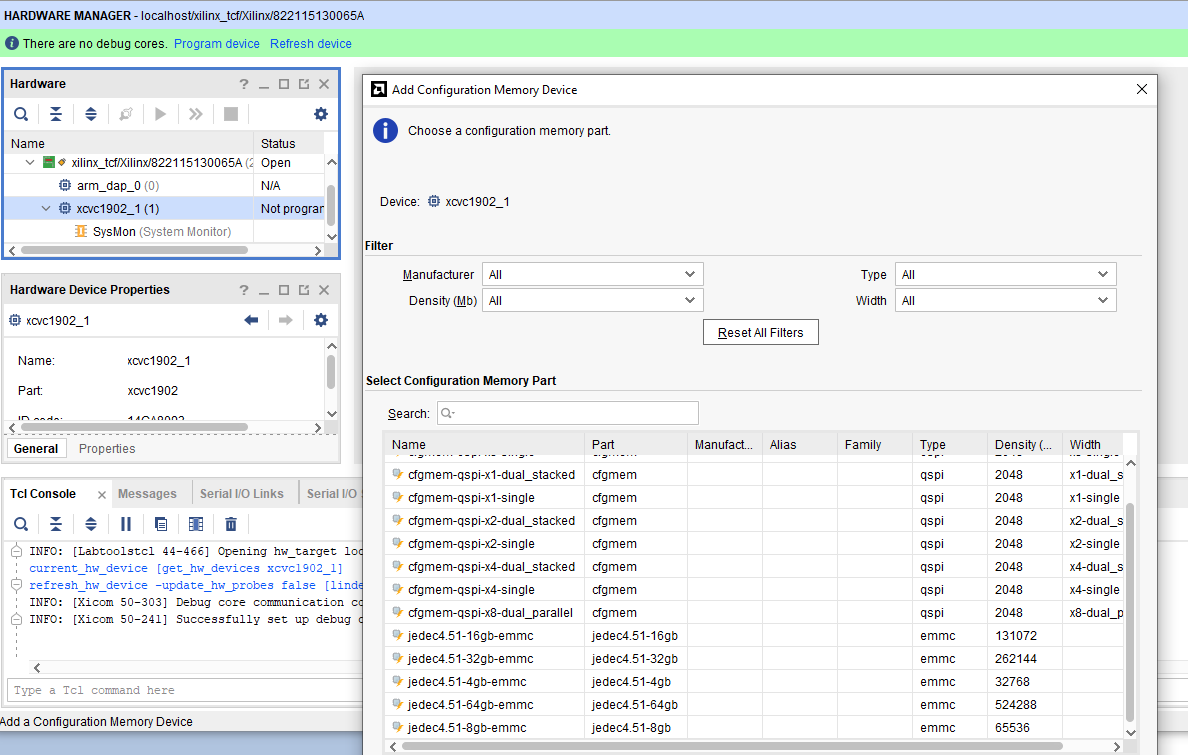Select the search icon in the Tcl Console
The height and width of the screenshot is (755, 1188).
(21, 523)
